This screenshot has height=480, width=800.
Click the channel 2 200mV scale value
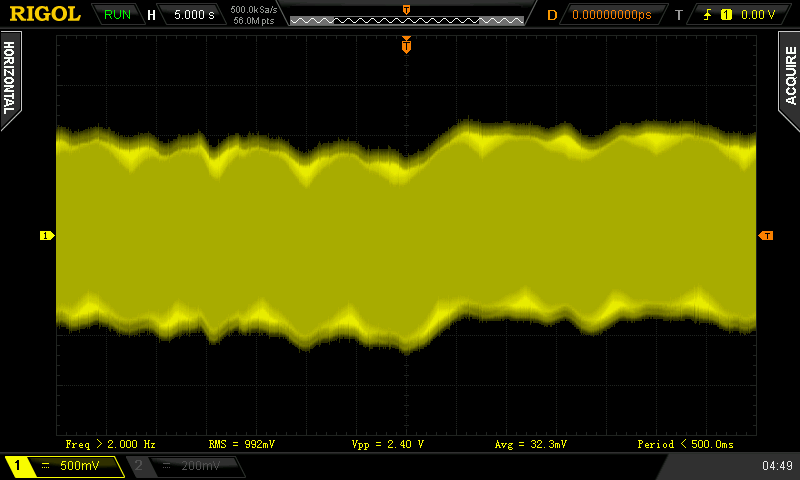click(201, 466)
